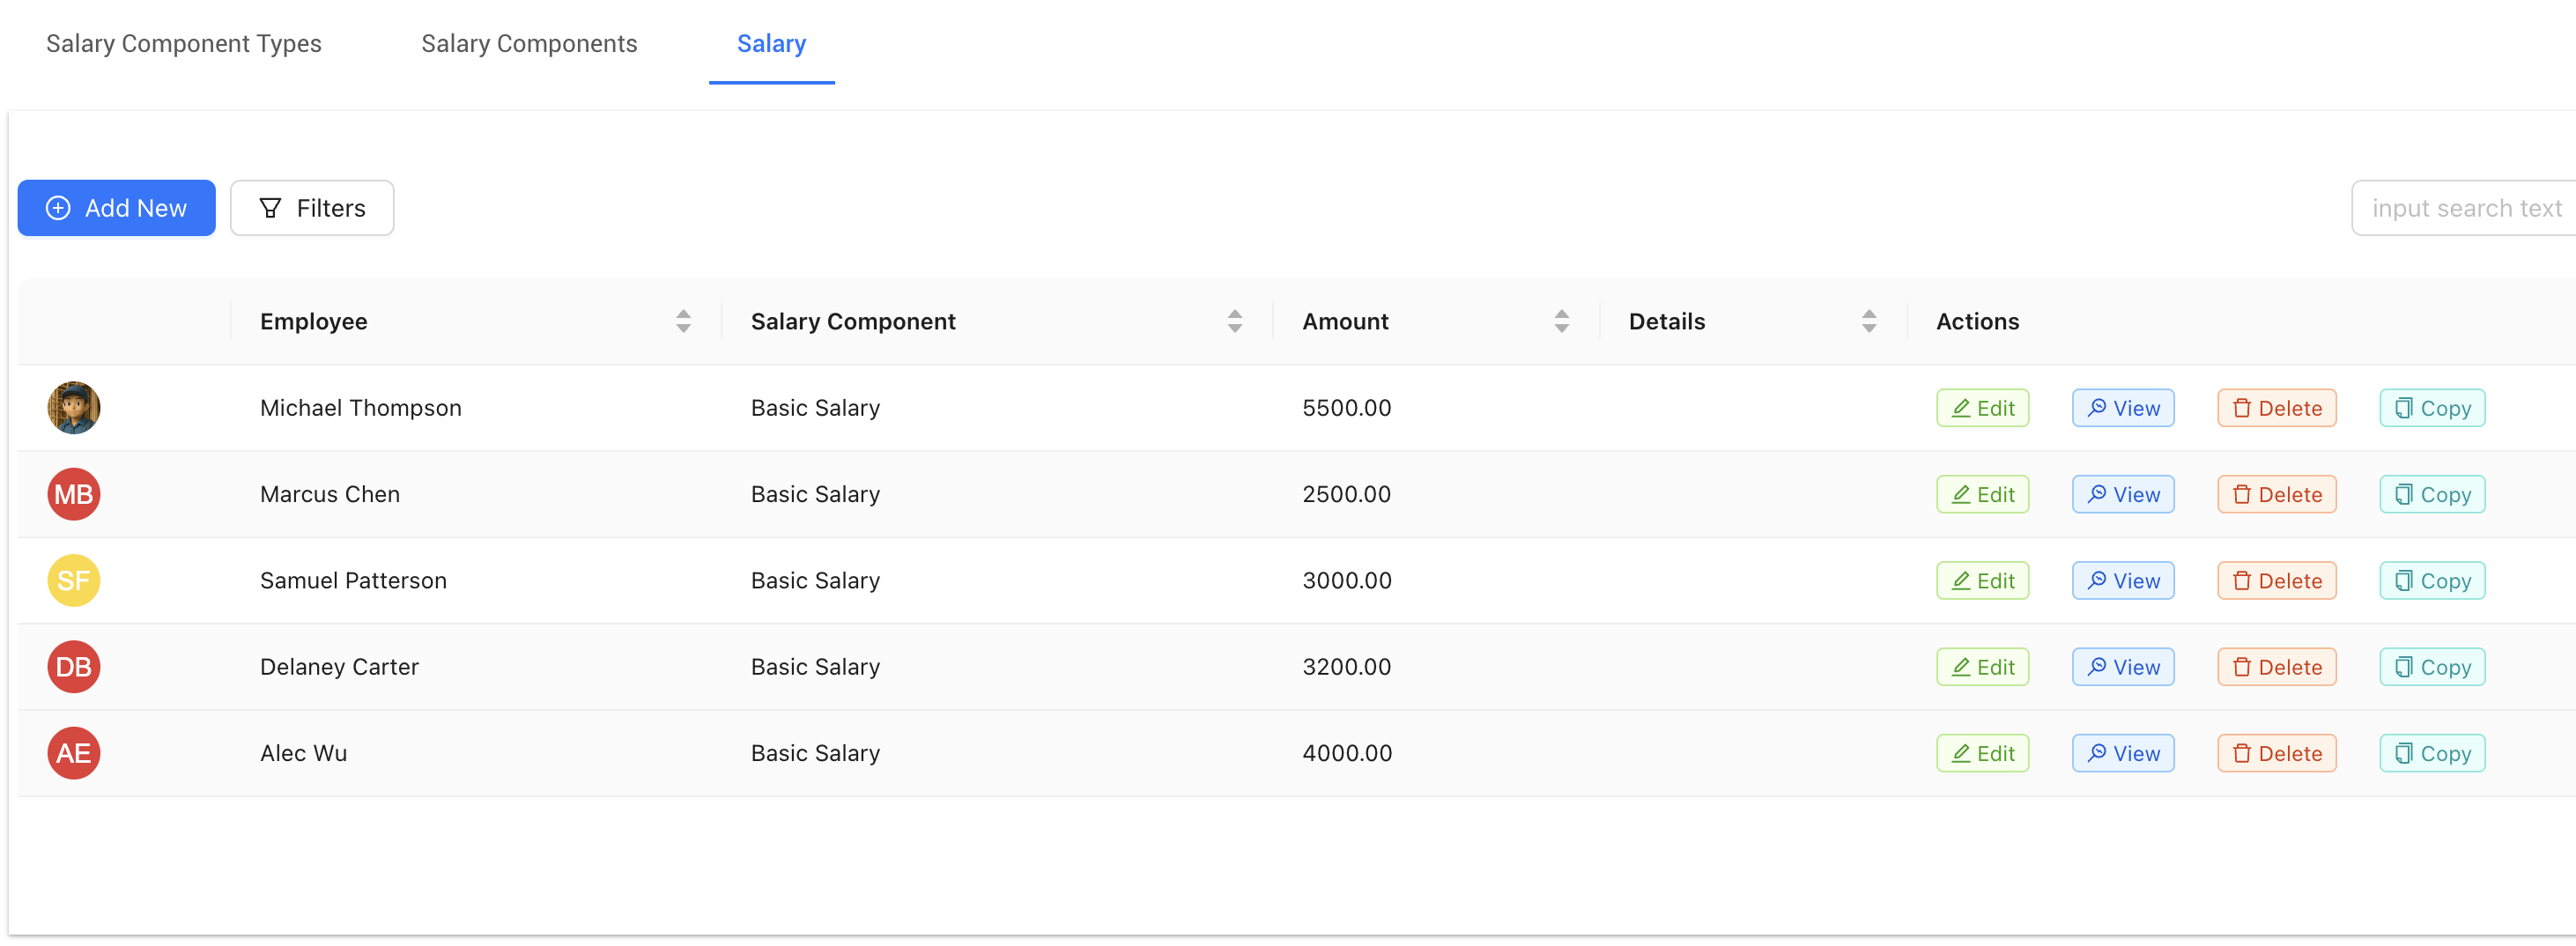The height and width of the screenshot is (946, 2576).
Task: Click the plus icon on Add New
Action: (x=57, y=208)
